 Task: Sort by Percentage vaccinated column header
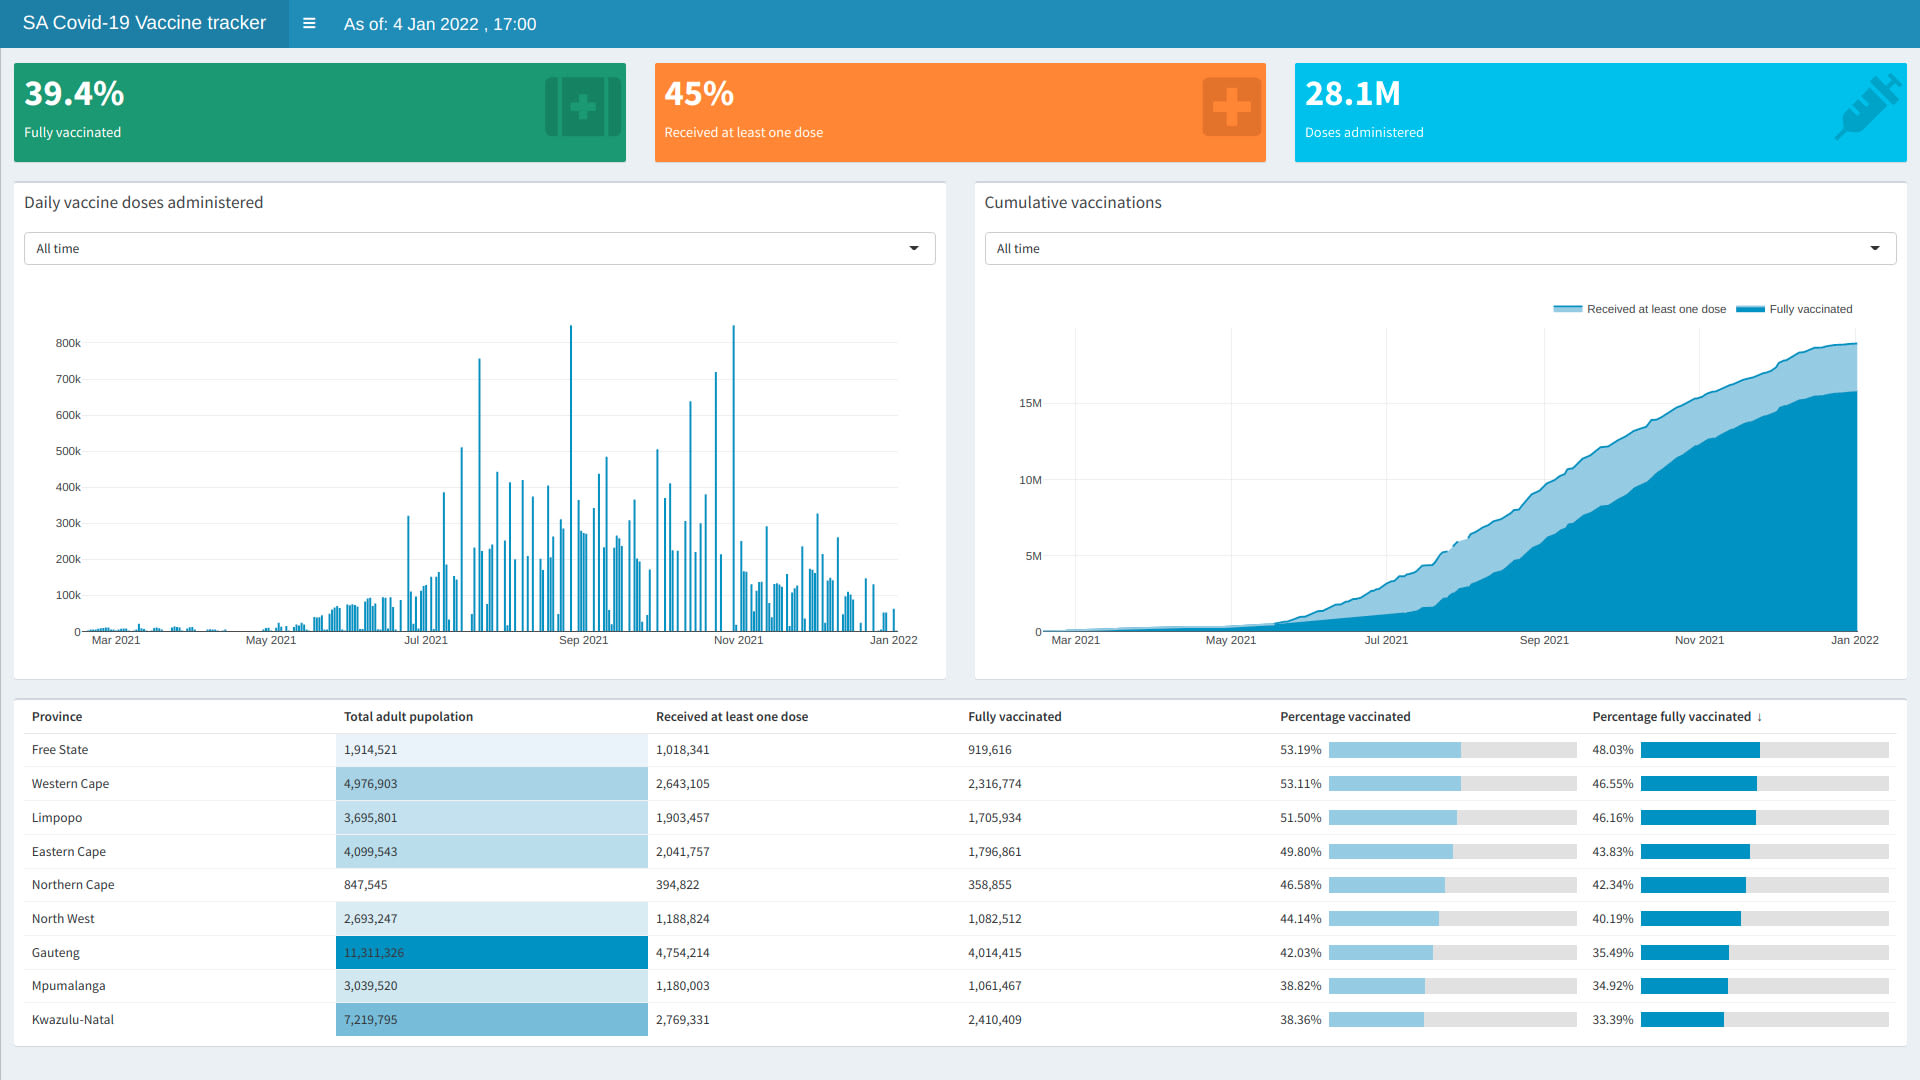click(1345, 717)
